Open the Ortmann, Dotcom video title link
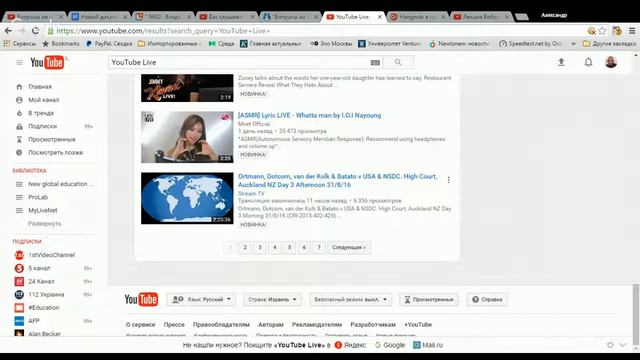Viewport: 640px width, 360px height. coord(337,180)
